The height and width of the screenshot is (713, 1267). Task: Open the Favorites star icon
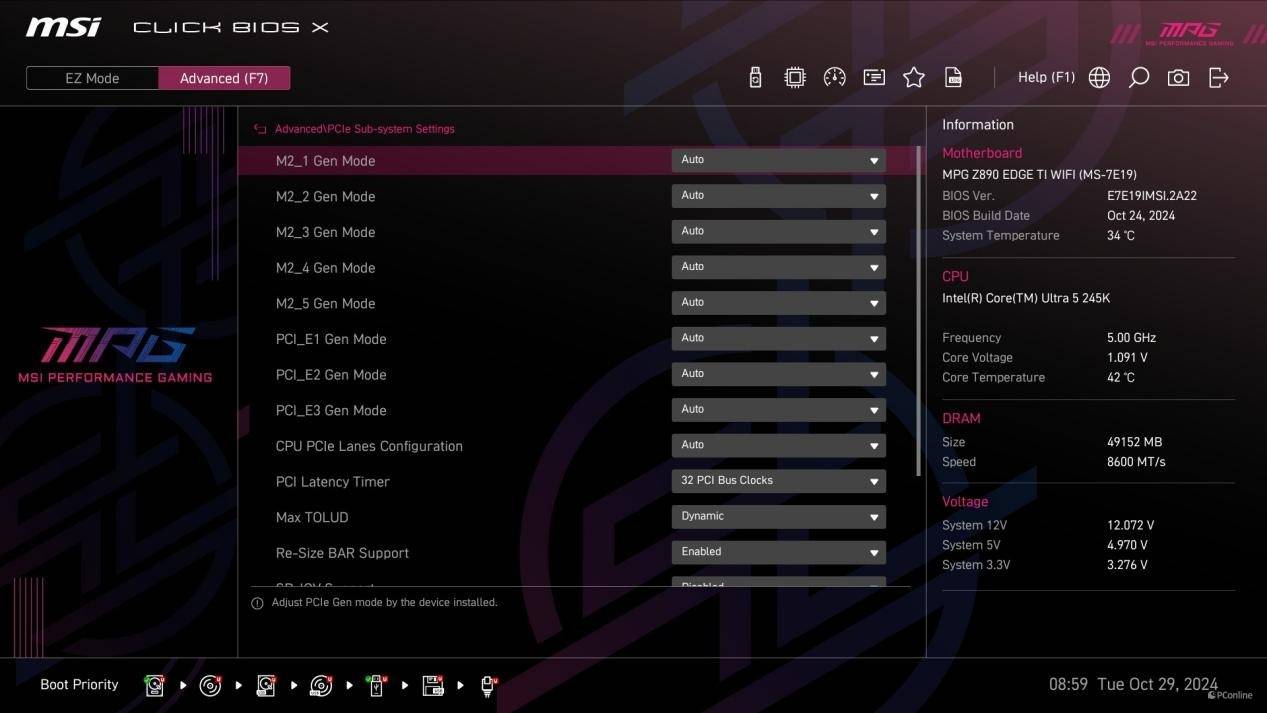tap(914, 78)
